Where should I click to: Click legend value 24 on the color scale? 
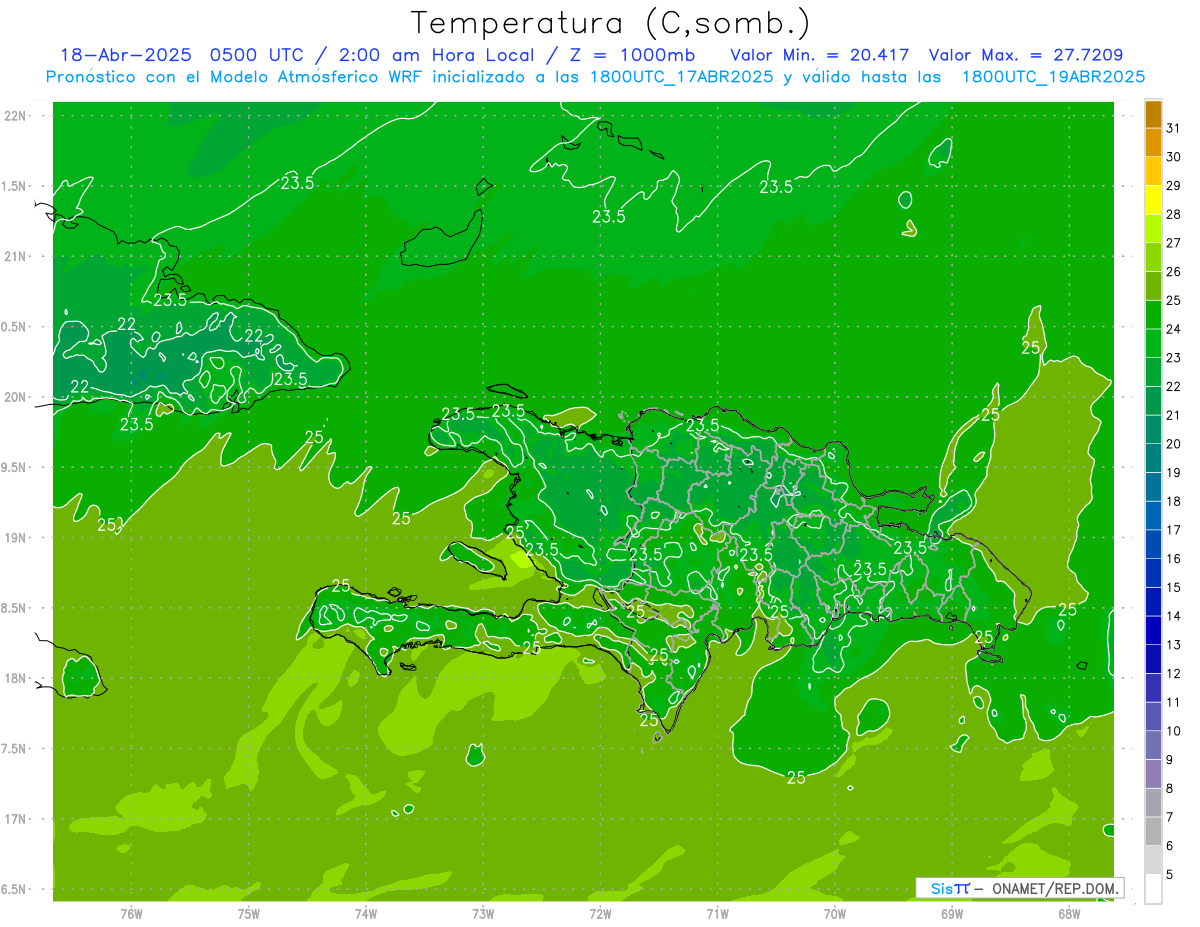pyautogui.click(x=1174, y=329)
